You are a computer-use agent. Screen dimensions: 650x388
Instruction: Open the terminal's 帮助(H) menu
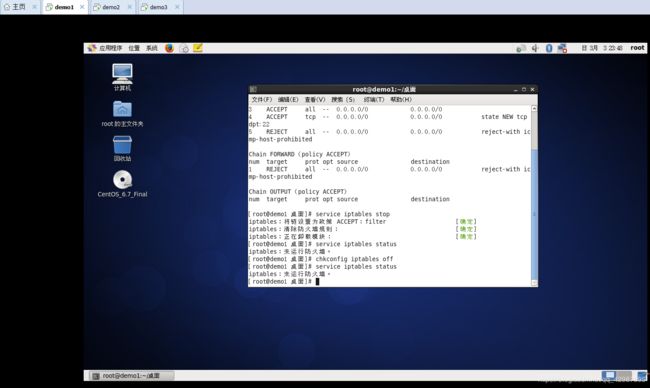pyautogui.click(x=401, y=99)
